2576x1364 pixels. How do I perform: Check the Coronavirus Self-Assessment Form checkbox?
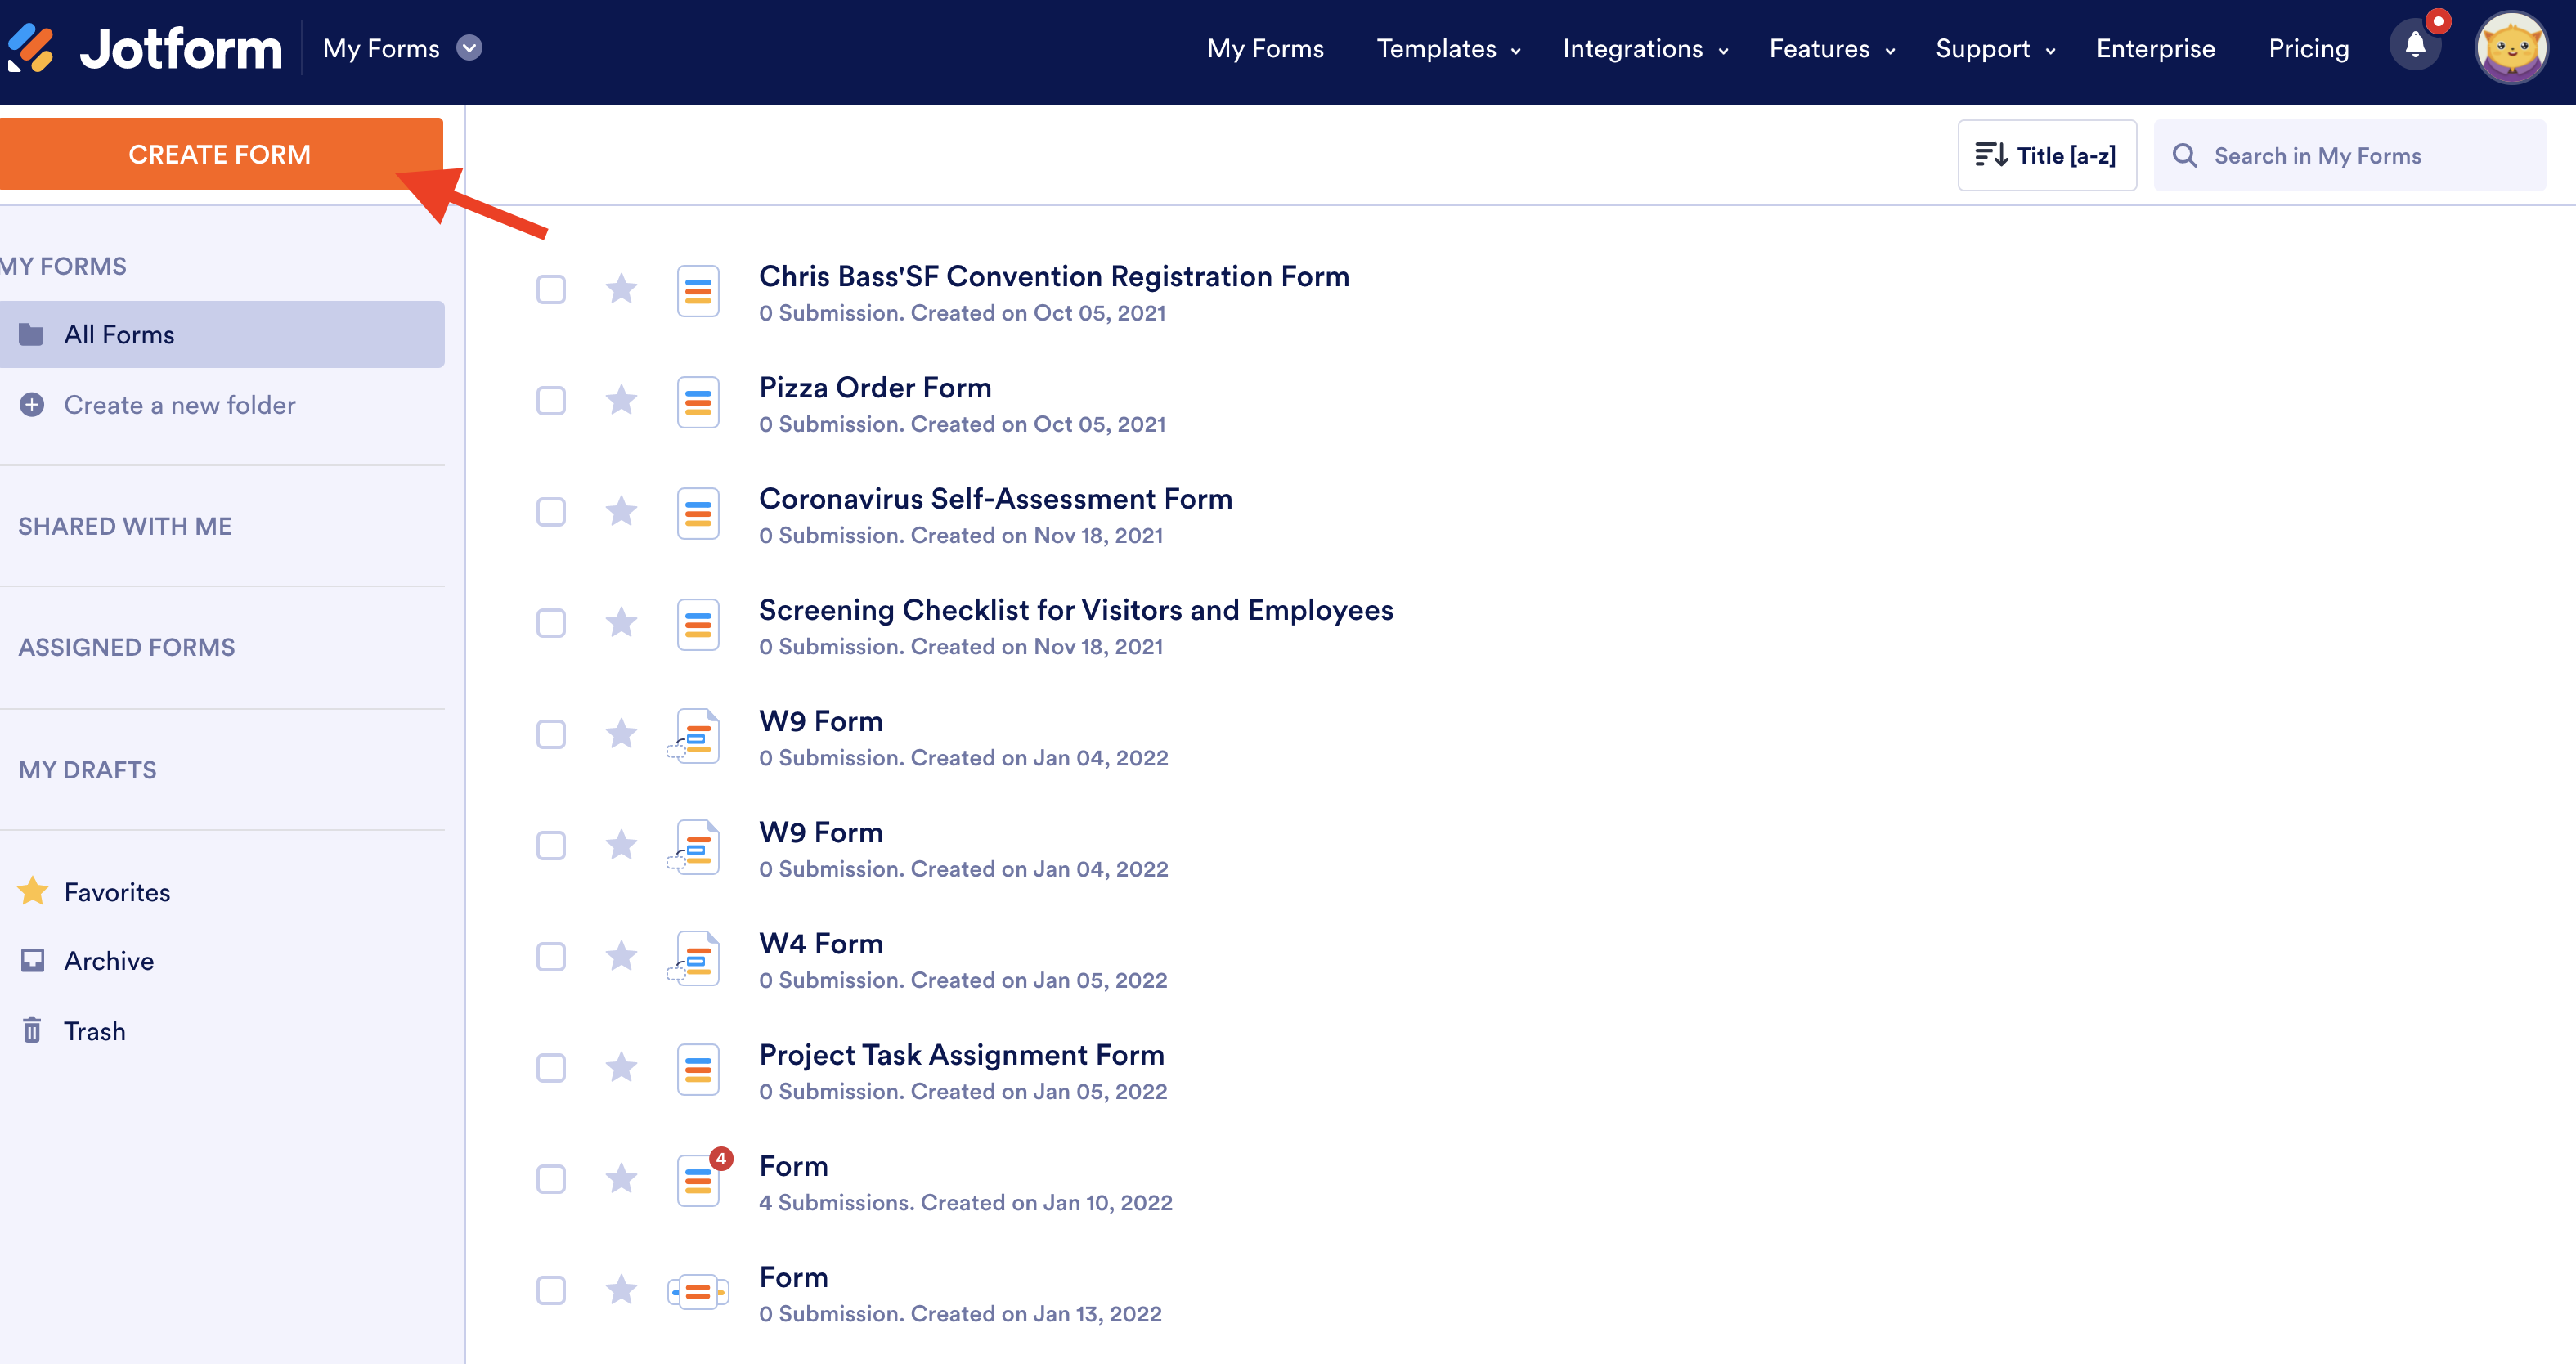pos(551,512)
